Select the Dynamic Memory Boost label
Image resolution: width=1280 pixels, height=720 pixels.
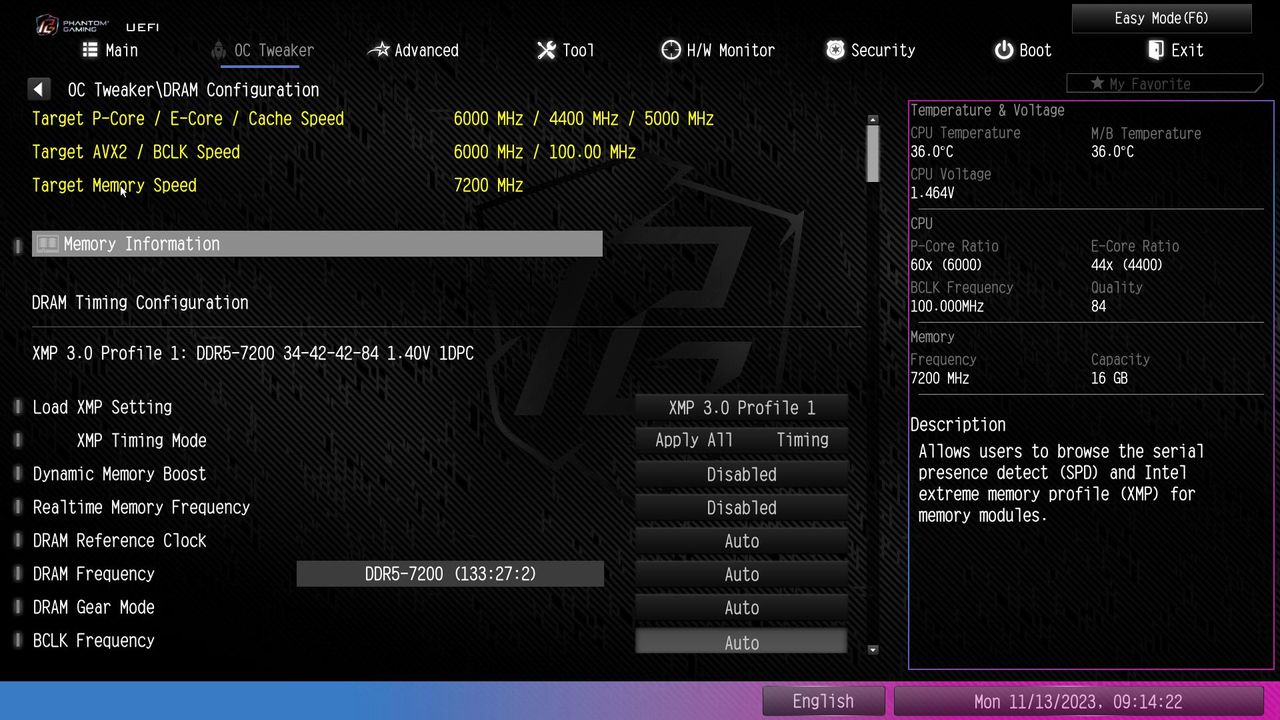pyautogui.click(x=119, y=474)
